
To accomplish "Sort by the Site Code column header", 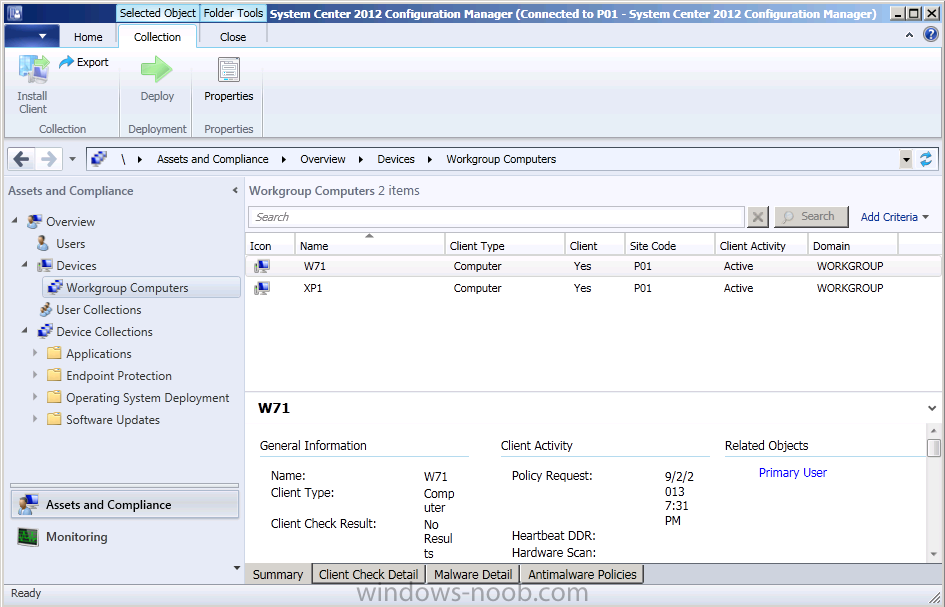I will pos(670,245).
